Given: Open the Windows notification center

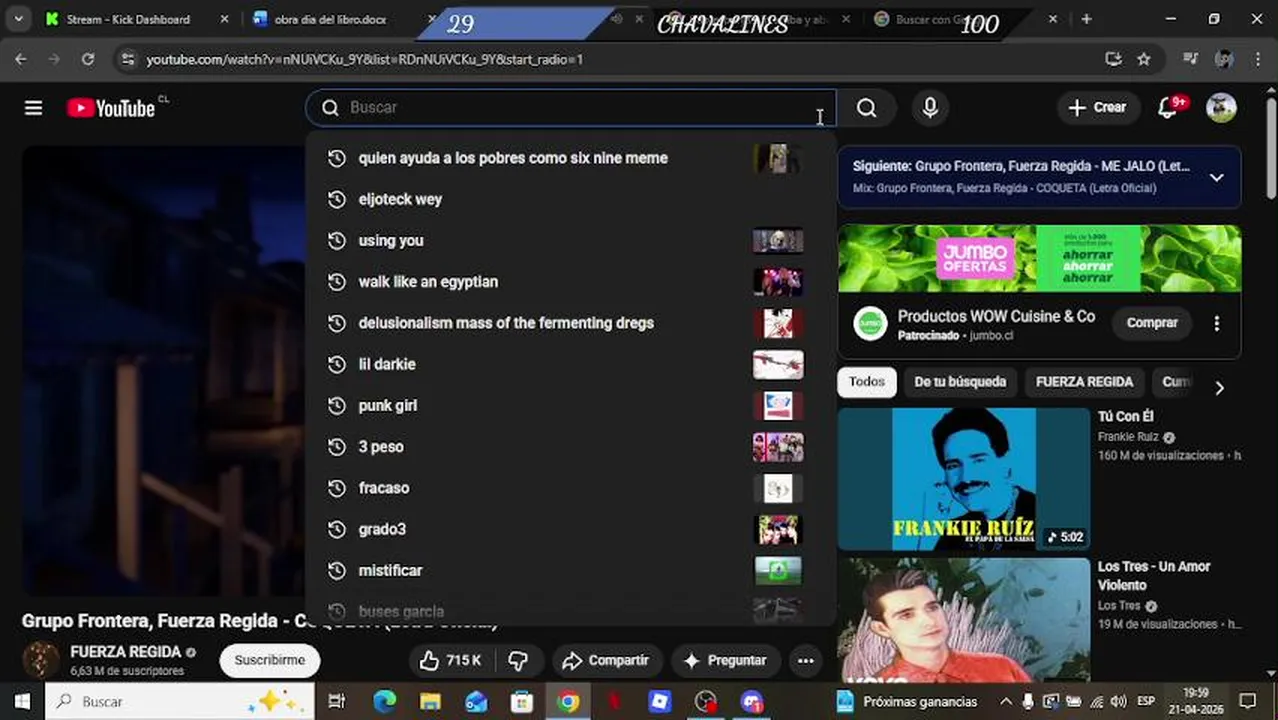Looking at the screenshot, I should 1248,701.
